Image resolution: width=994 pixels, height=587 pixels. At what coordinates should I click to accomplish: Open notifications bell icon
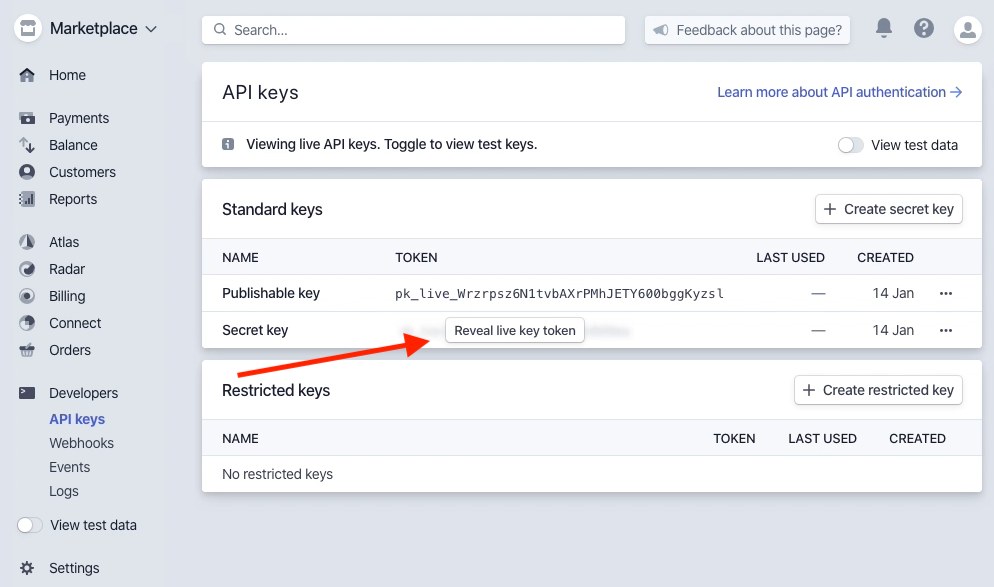tap(884, 28)
